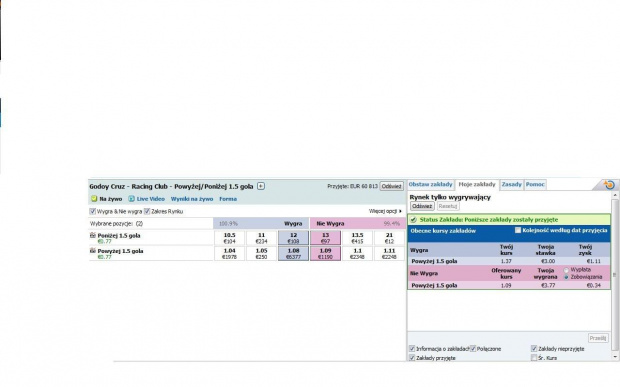Click the Poniżej 1.5 gola selection name
This screenshot has height=387, width=620.
coord(119,236)
